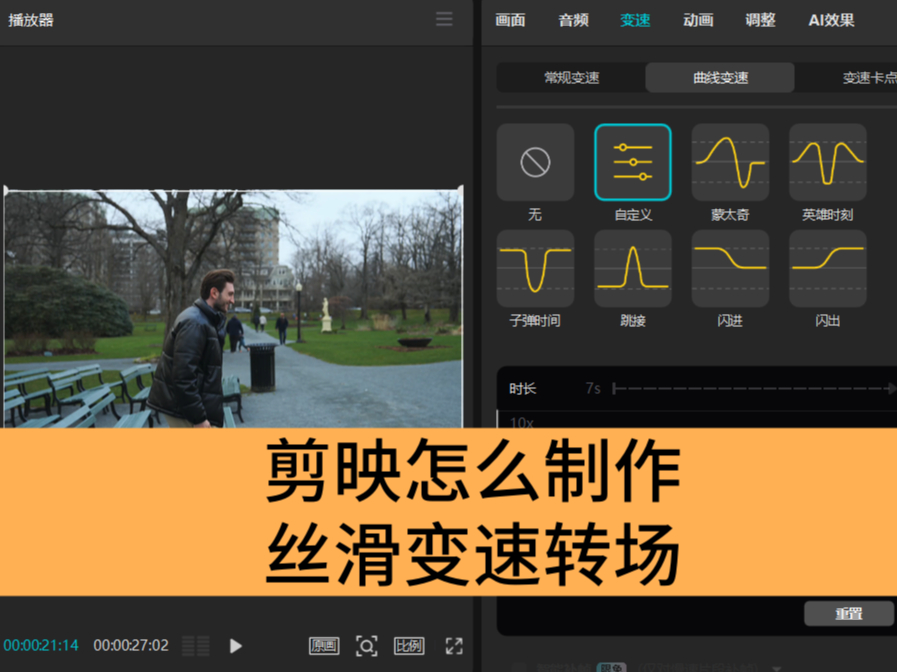Click the total duration 00:00:27:02
This screenshot has height=672, width=897.
click(131, 646)
